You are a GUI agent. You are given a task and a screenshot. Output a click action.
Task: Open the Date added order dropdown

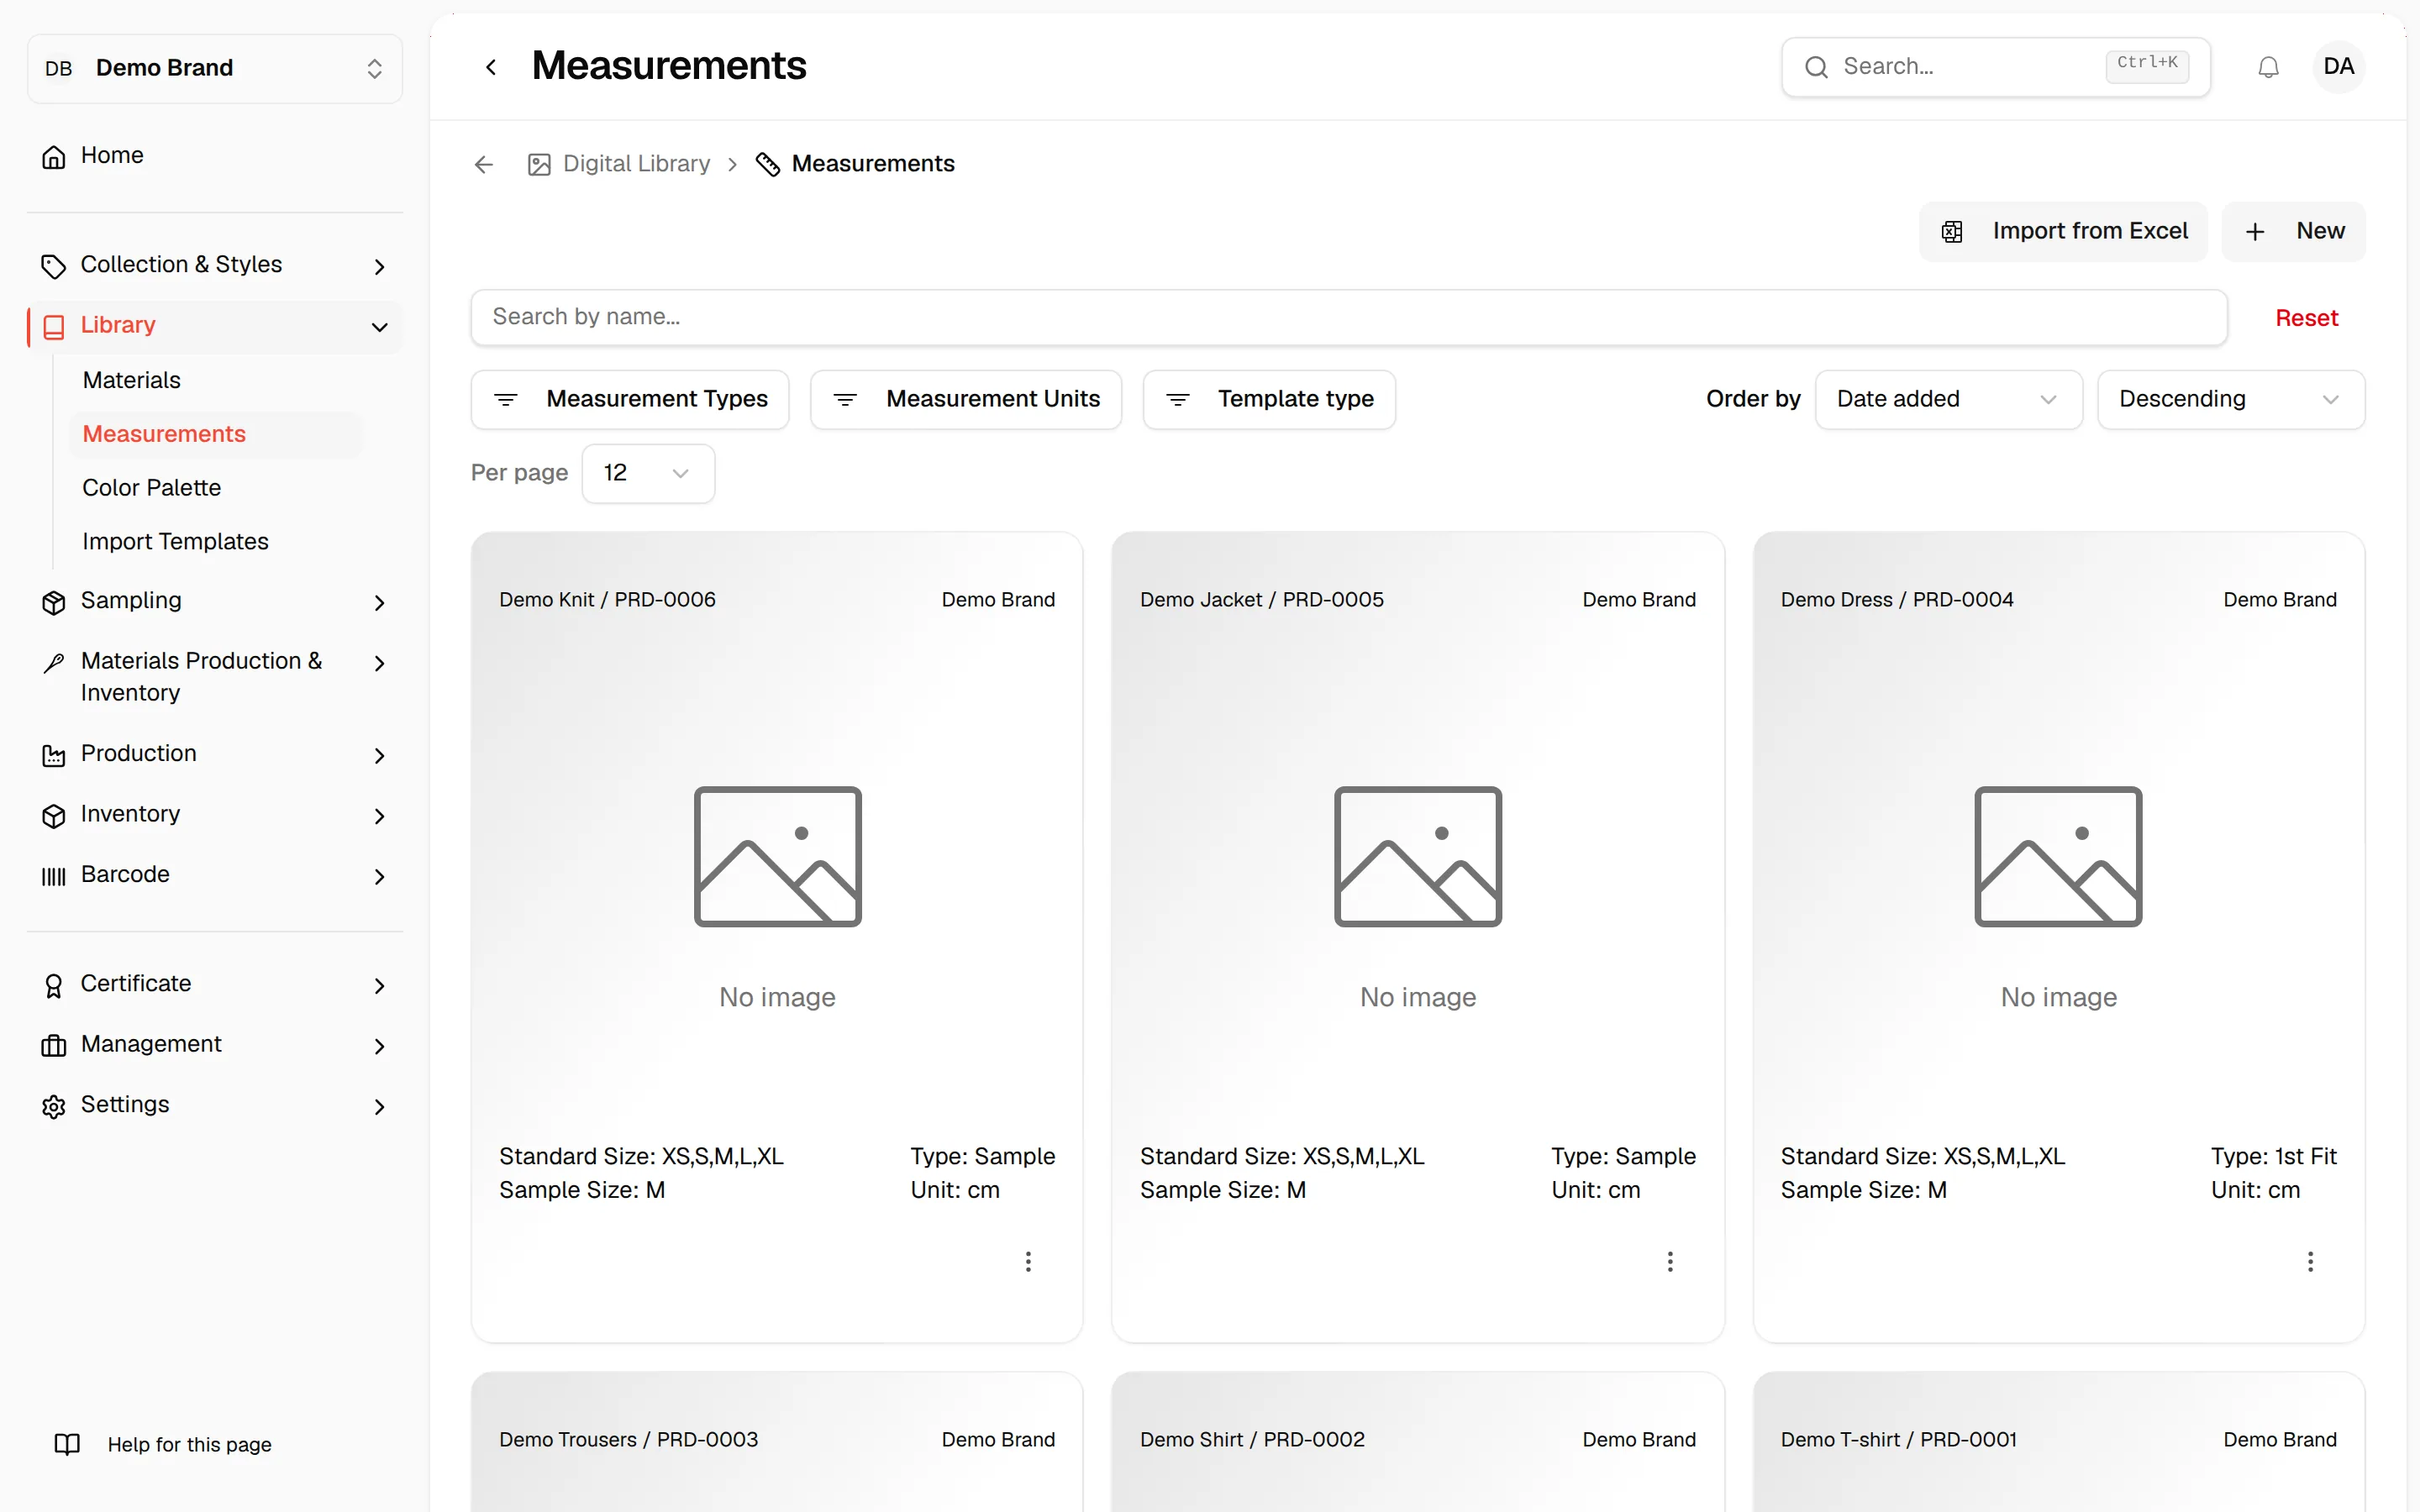click(1948, 399)
